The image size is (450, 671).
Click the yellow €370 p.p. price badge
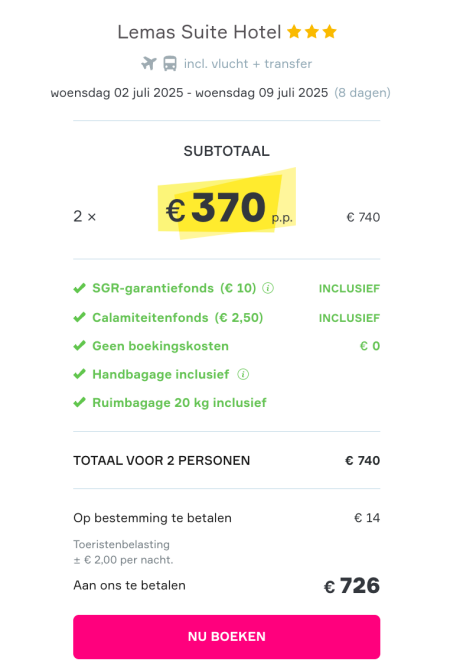227,204
